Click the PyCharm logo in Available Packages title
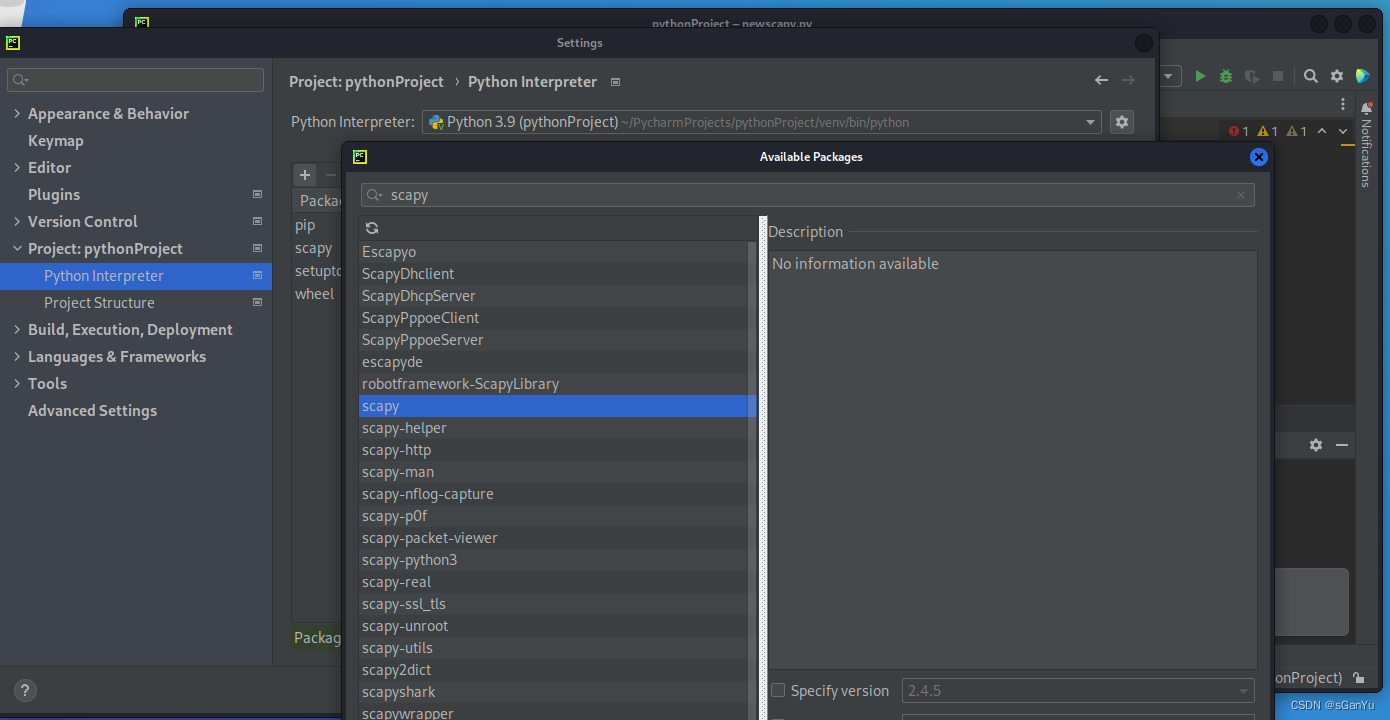1390x720 pixels. click(360, 156)
